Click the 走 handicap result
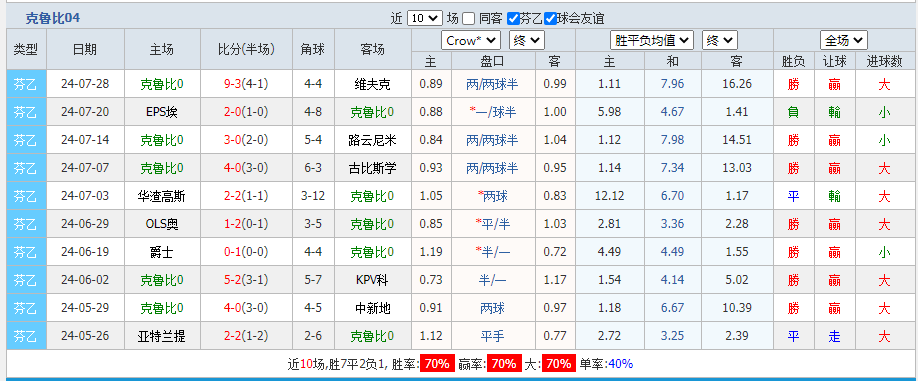The width and height of the screenshot is (918, 381). (x=834, y=337)
